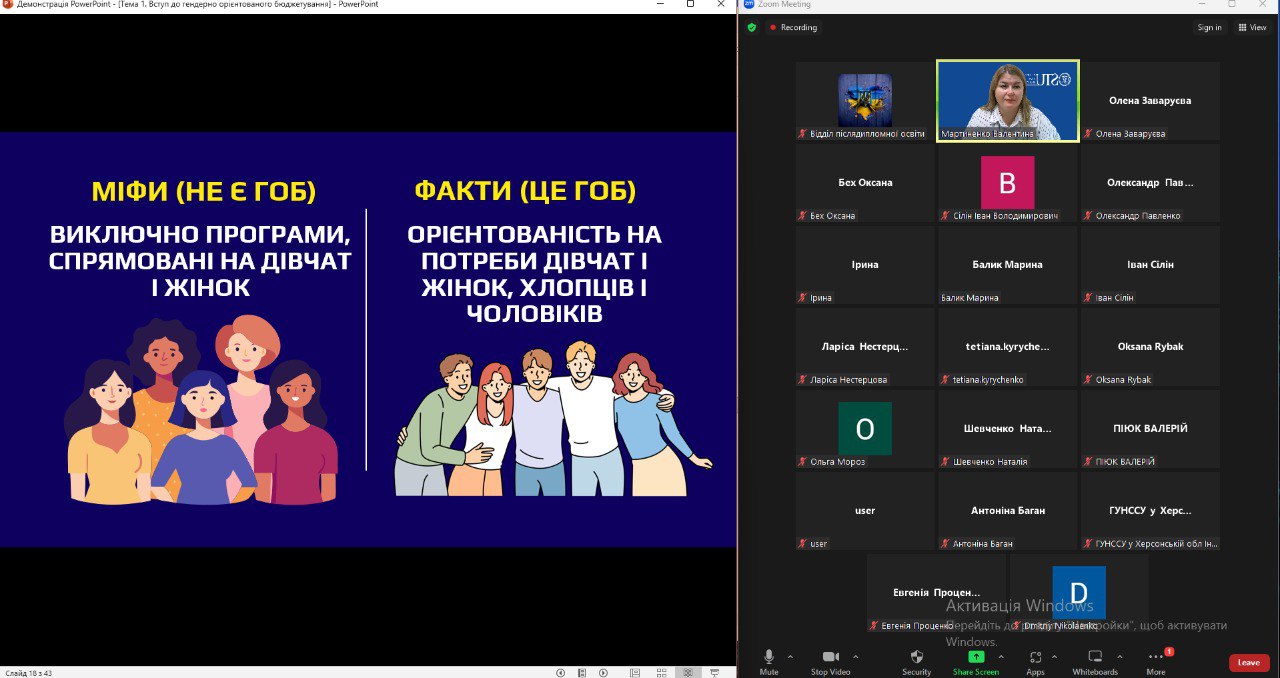This screenshot has height=678, width=1280.
Task: Toggle the microphone Mute button
Action: 769,657
